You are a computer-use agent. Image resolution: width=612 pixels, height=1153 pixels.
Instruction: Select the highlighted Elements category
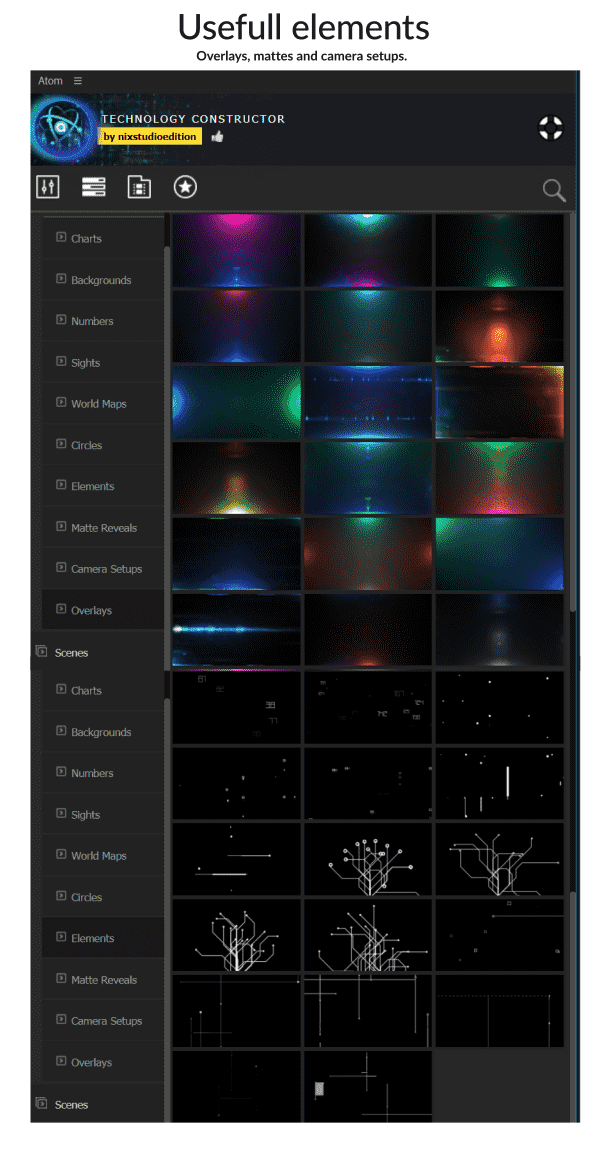[92, 938]
